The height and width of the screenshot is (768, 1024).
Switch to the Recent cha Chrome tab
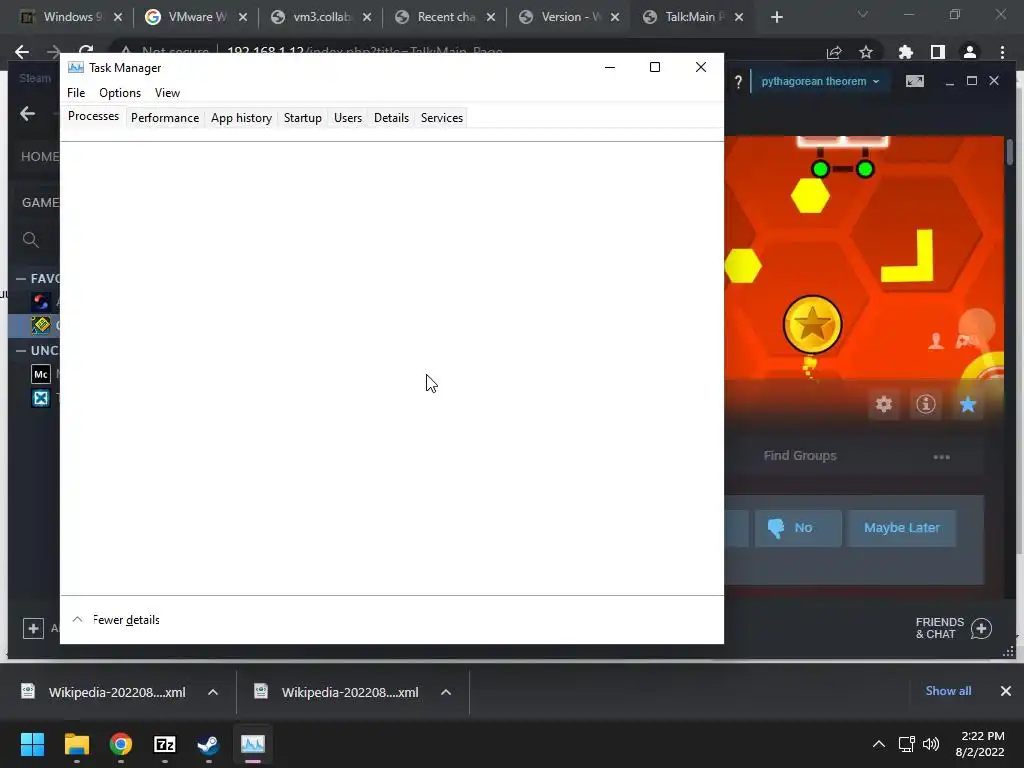point(446,17)
